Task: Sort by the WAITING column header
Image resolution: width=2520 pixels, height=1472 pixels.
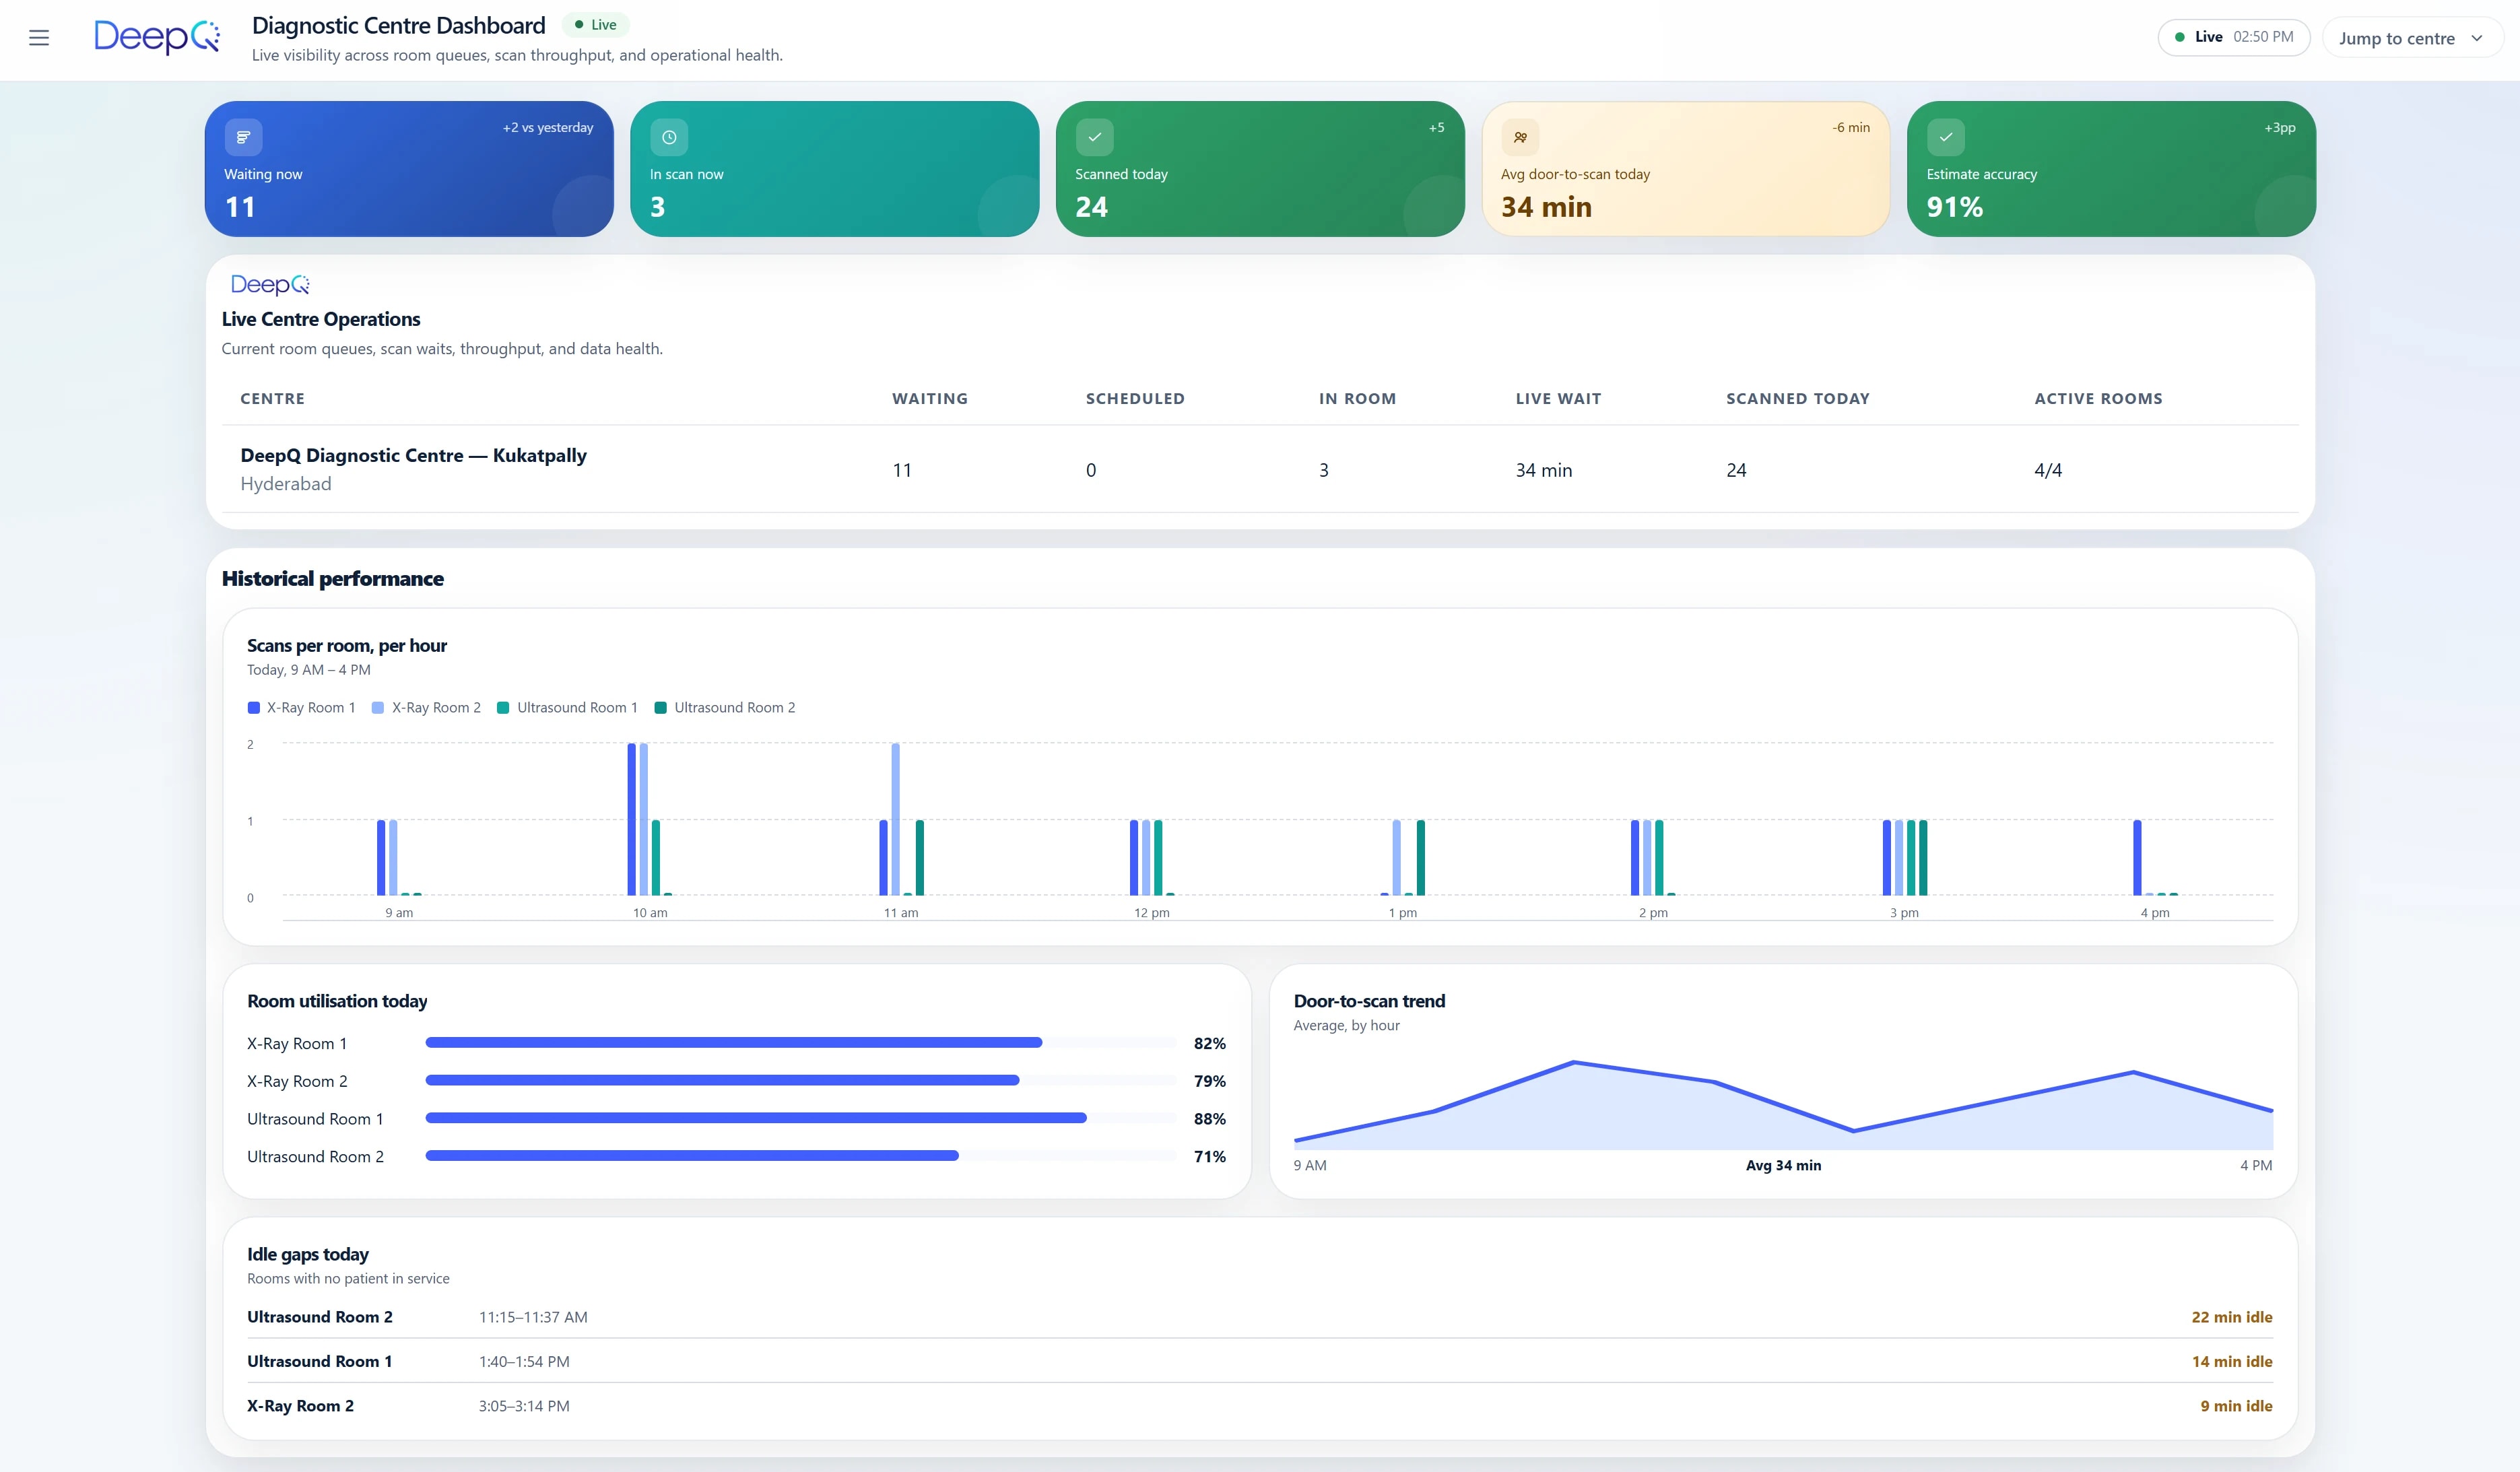Action: 930,399
